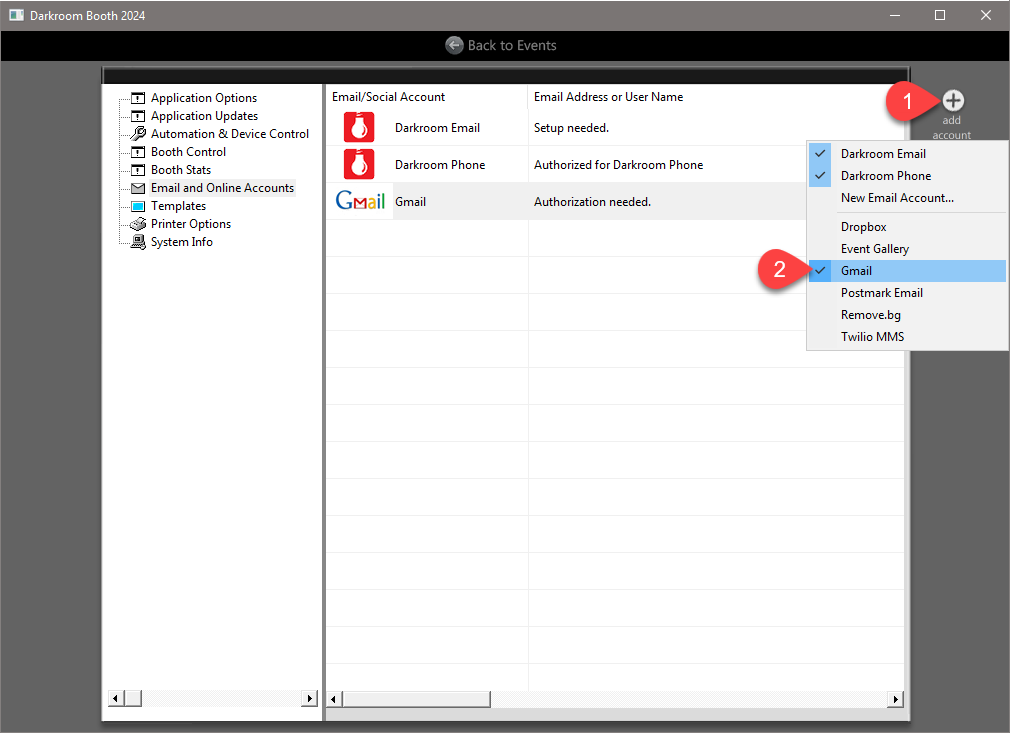Click the Darkroom Booth title bar app icon

point(16,15)
